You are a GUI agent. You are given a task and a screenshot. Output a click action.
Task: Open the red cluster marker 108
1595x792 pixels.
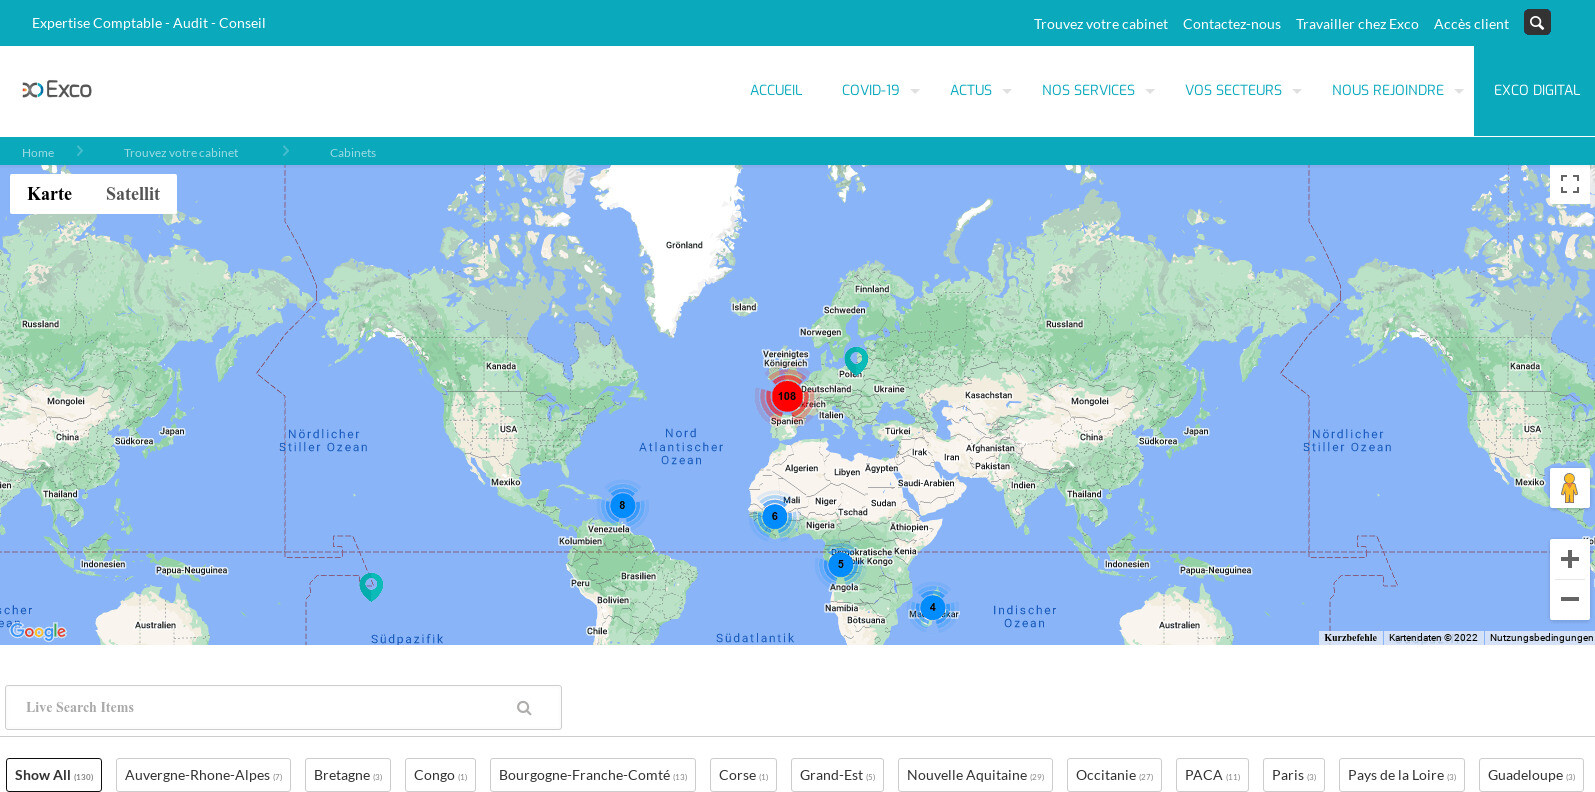pyautogui.click(x=787, y=396)
